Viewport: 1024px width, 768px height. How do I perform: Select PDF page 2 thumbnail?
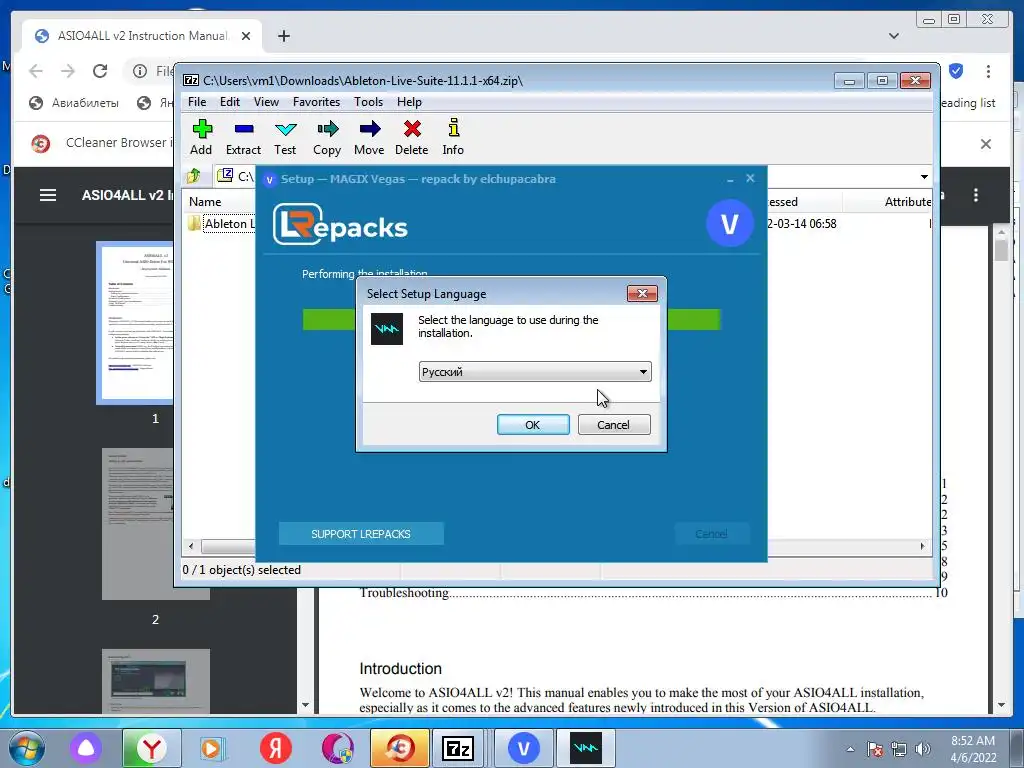click(155, 524)
